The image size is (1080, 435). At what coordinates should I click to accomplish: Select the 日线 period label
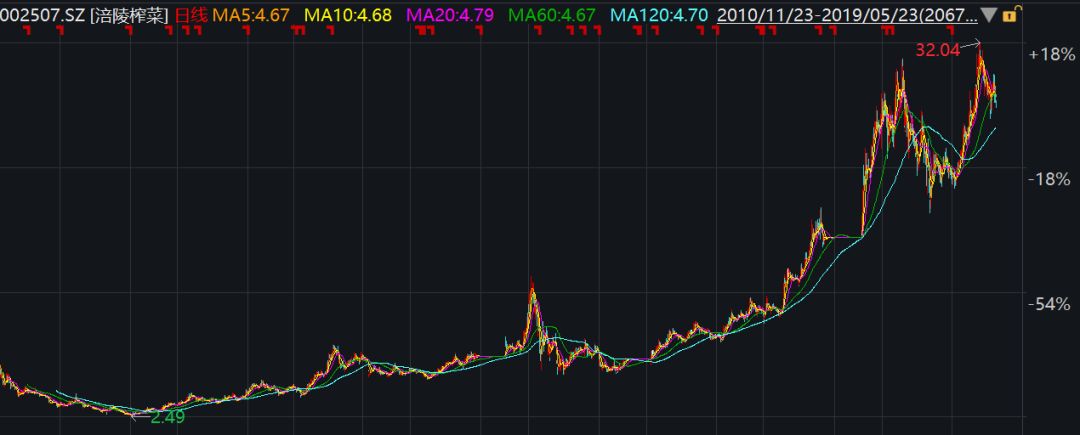click(x=191, y=14)
